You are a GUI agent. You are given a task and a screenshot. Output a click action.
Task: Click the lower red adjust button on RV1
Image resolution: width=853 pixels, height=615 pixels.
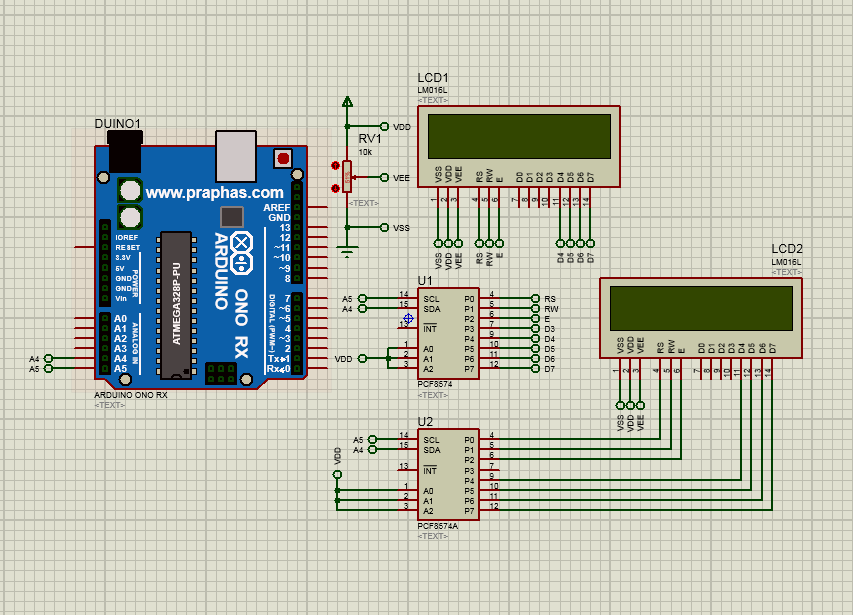335,188
